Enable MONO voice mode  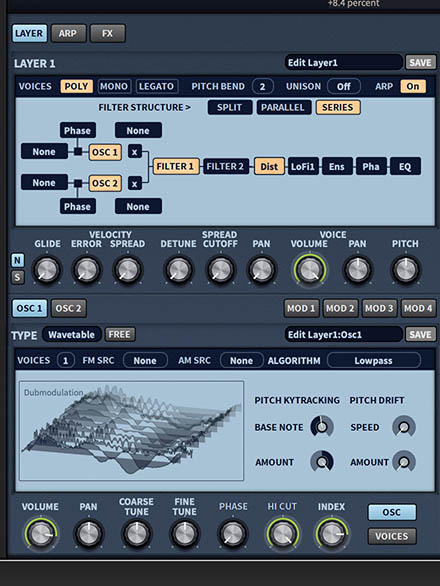tap(114, 86)
